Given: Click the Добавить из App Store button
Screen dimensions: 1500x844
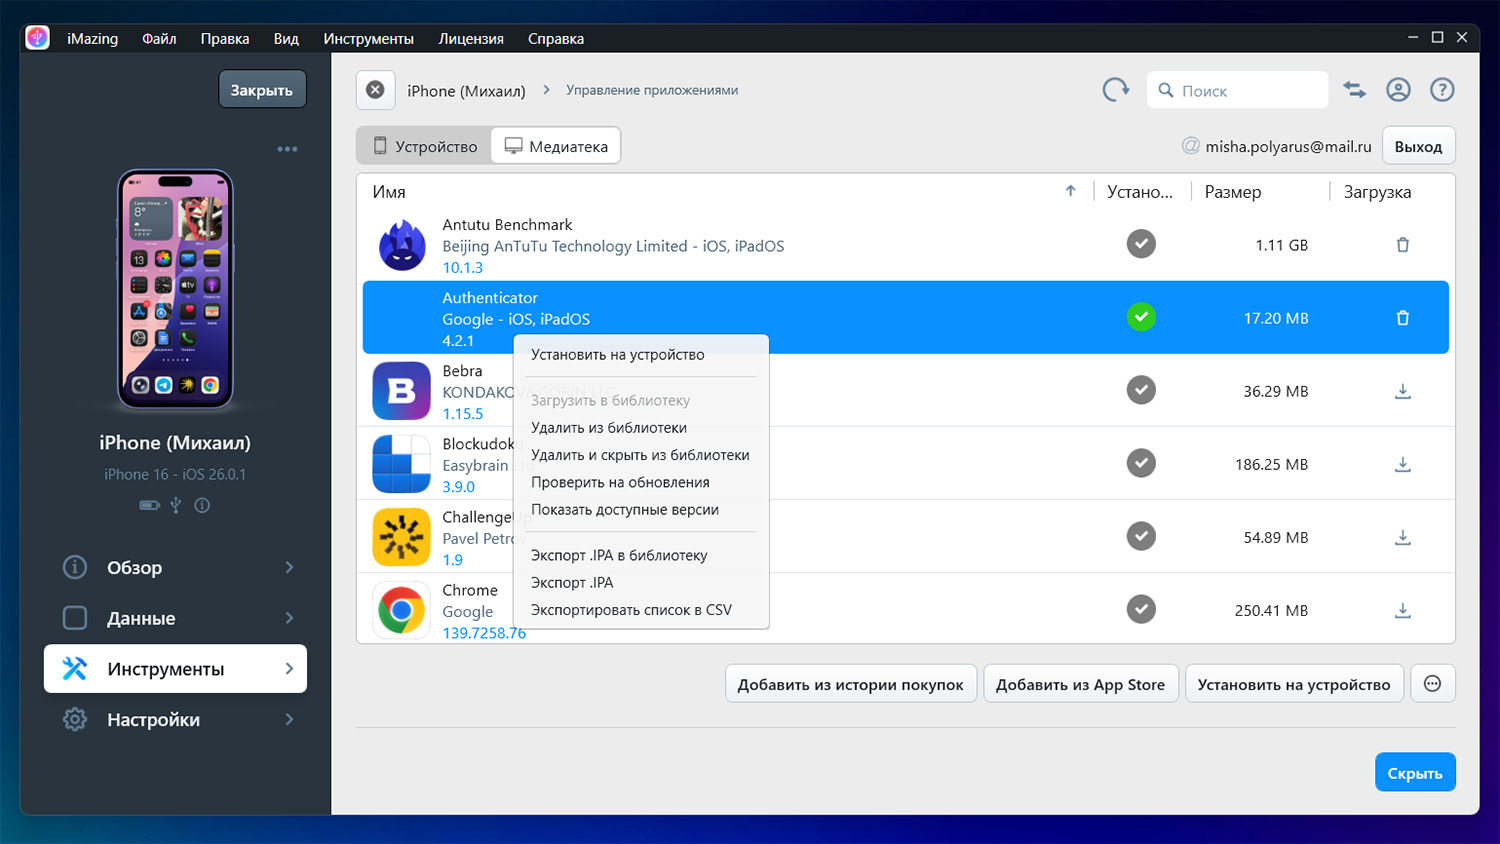Looking at the screenshot, I should (1080, 684).
